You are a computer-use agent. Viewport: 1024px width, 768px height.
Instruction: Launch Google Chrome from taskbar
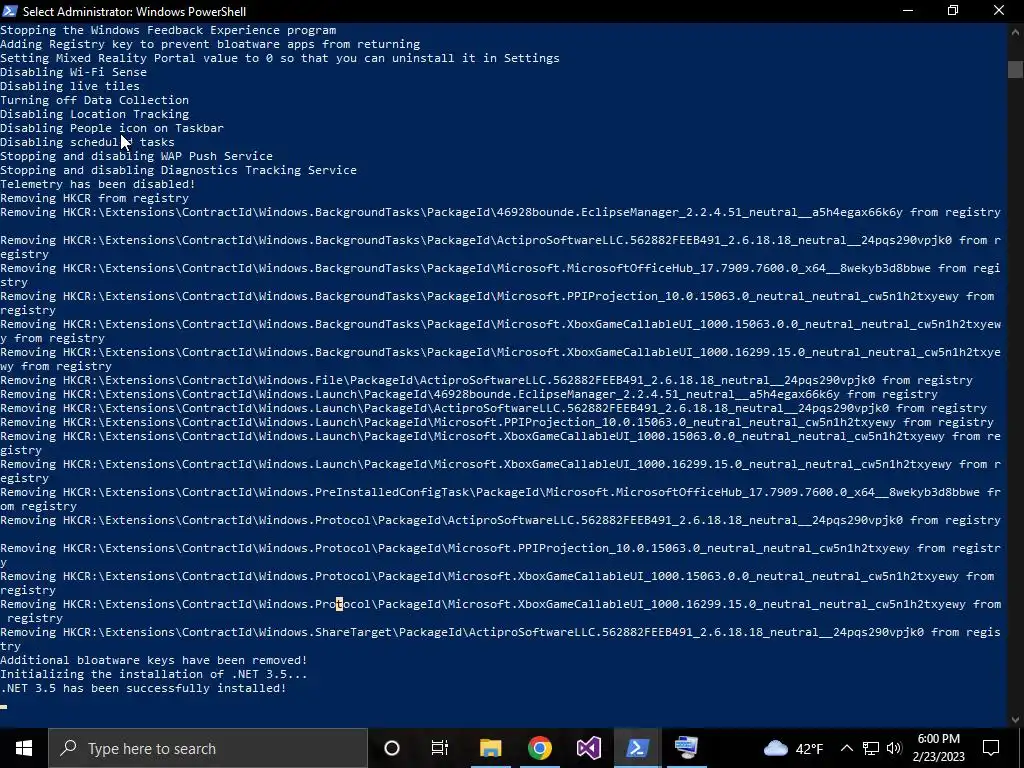(x=539, y=748)
